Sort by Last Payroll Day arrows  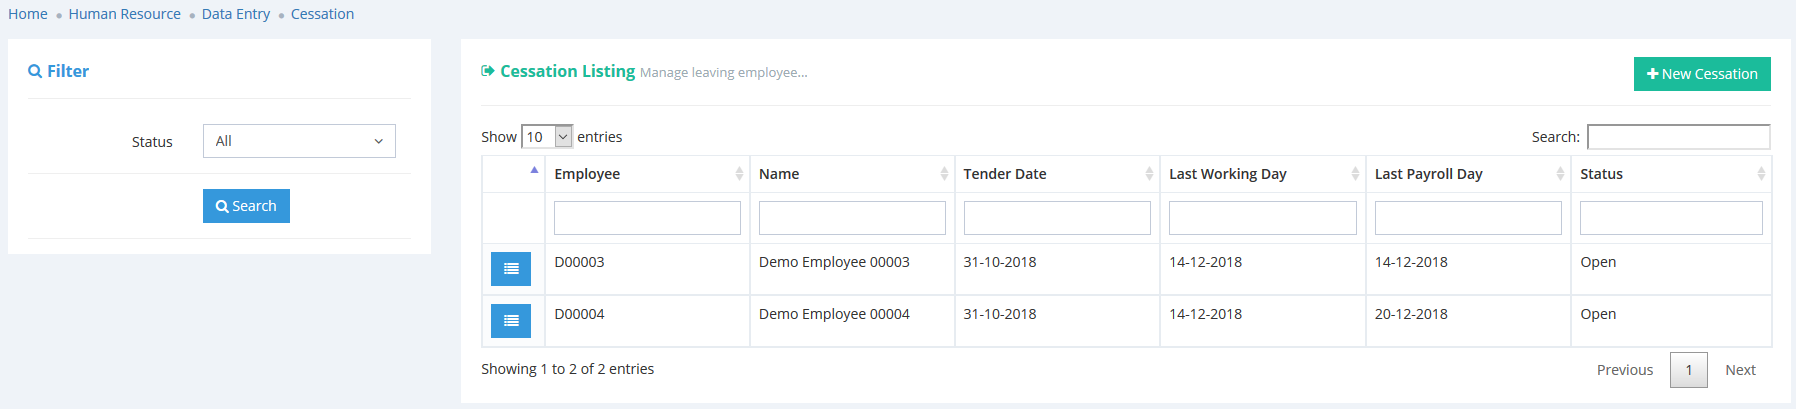(1560, 174)
